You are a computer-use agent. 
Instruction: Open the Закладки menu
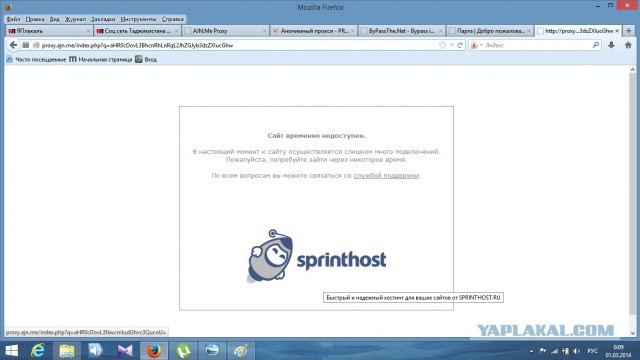(103, 19)
